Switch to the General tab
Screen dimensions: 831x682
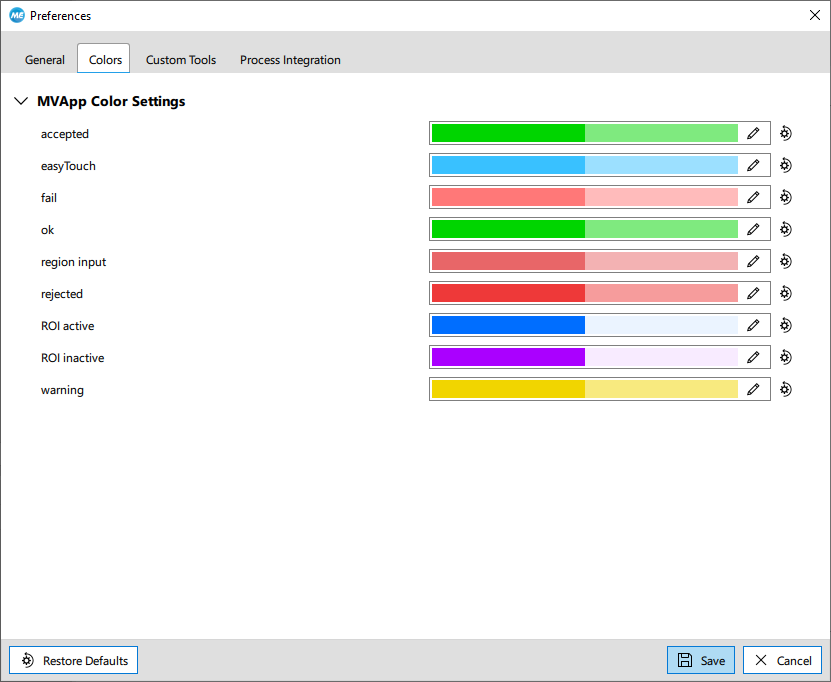pos(45,59)
